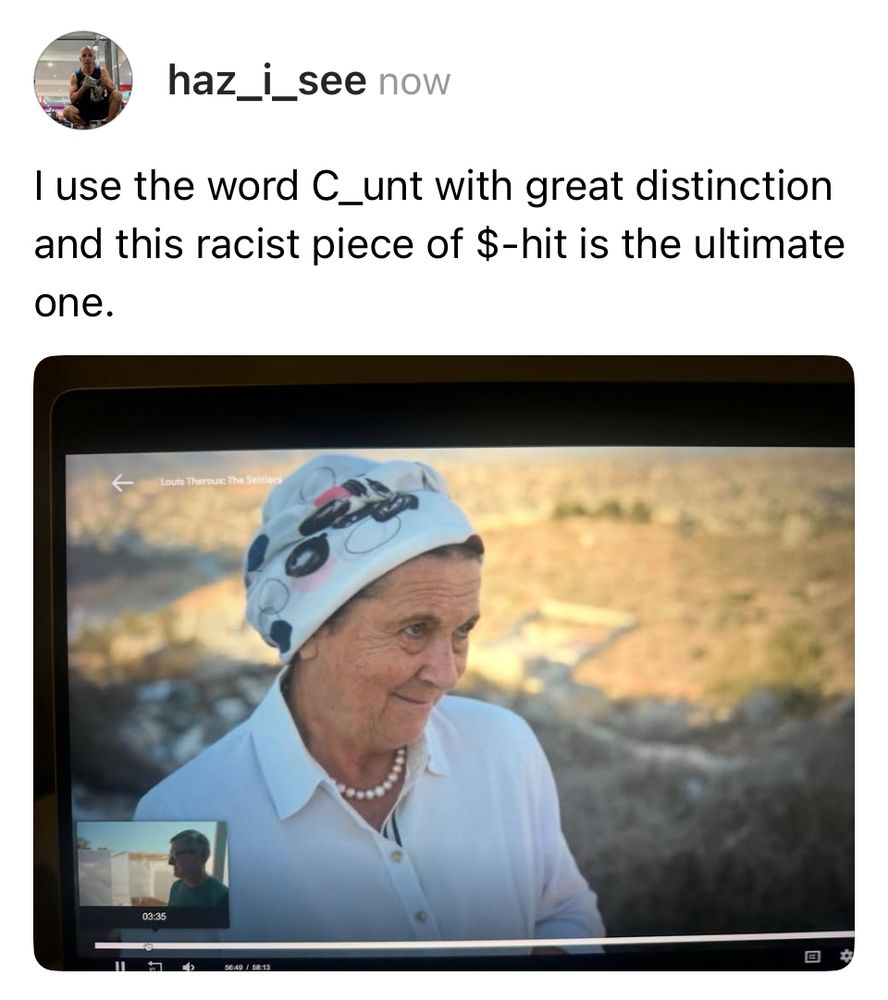Image resolution: width=888 pixels, height=1000 pixels.
Task: Open the haz_i_see profile picture
Action: (83, 80)
